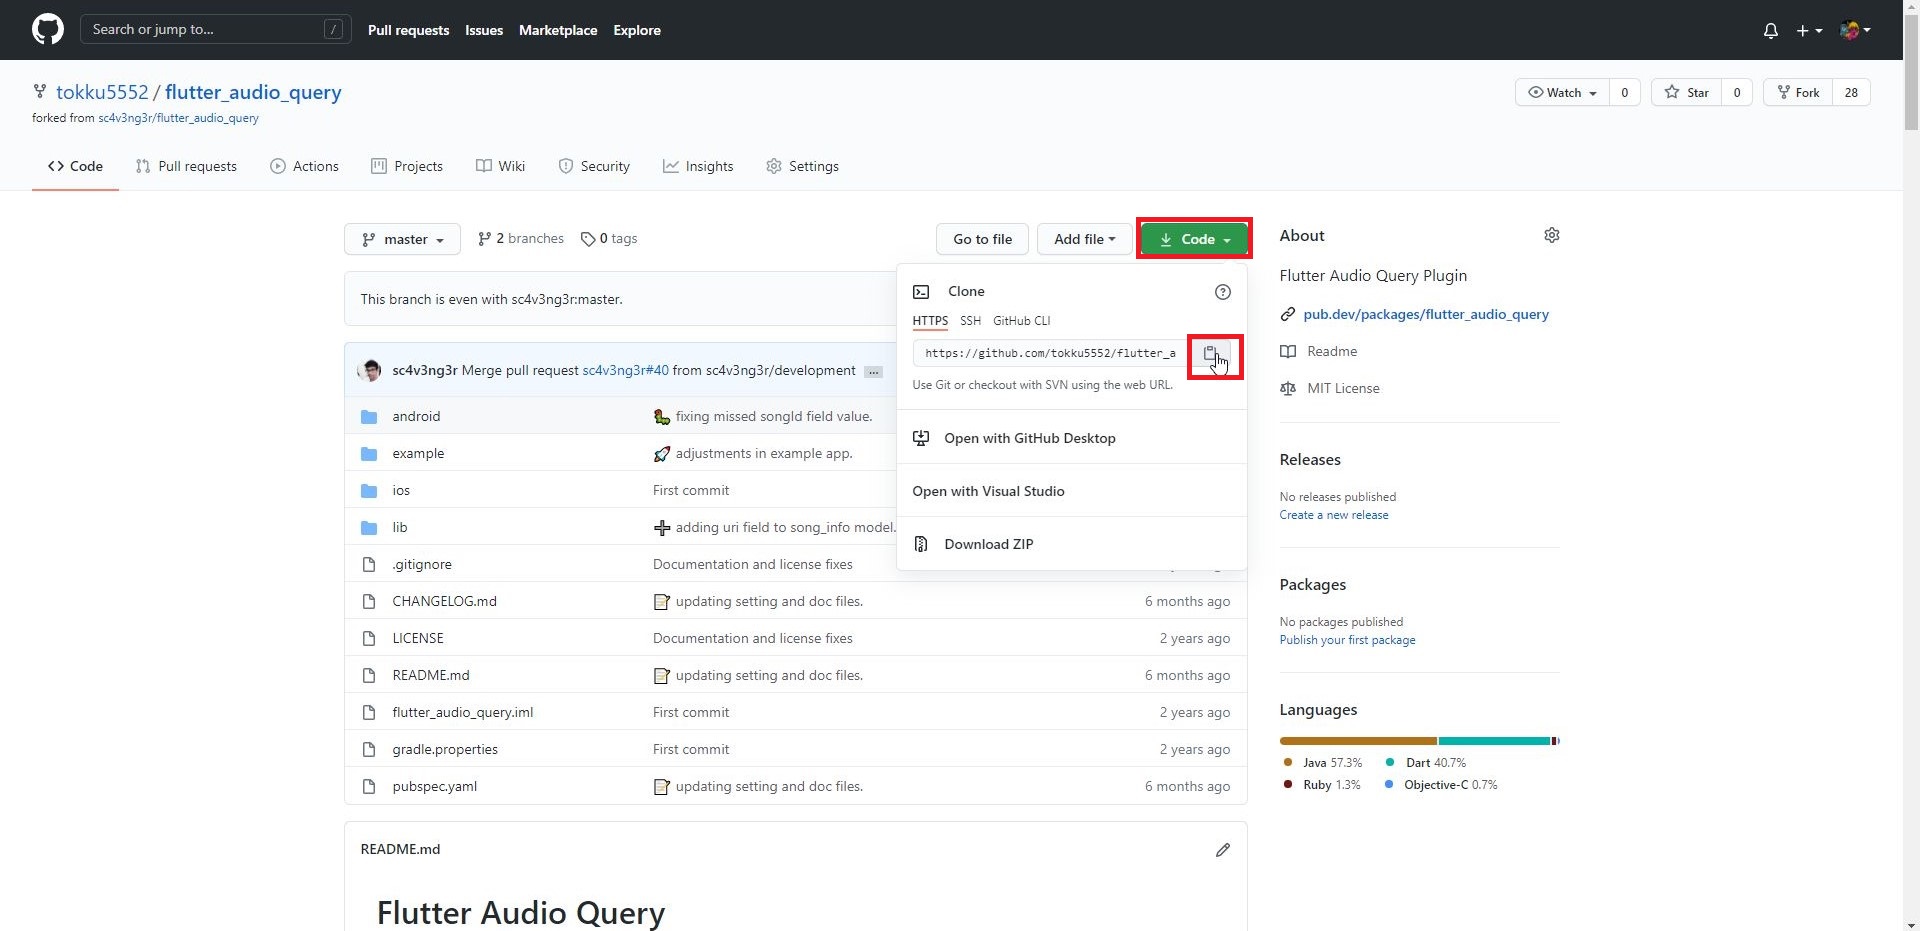Viewport: 1920px width, 931px height.
Task: Open pub.dev/packages/flutter_audio_query link
Action: (1426, 313)
